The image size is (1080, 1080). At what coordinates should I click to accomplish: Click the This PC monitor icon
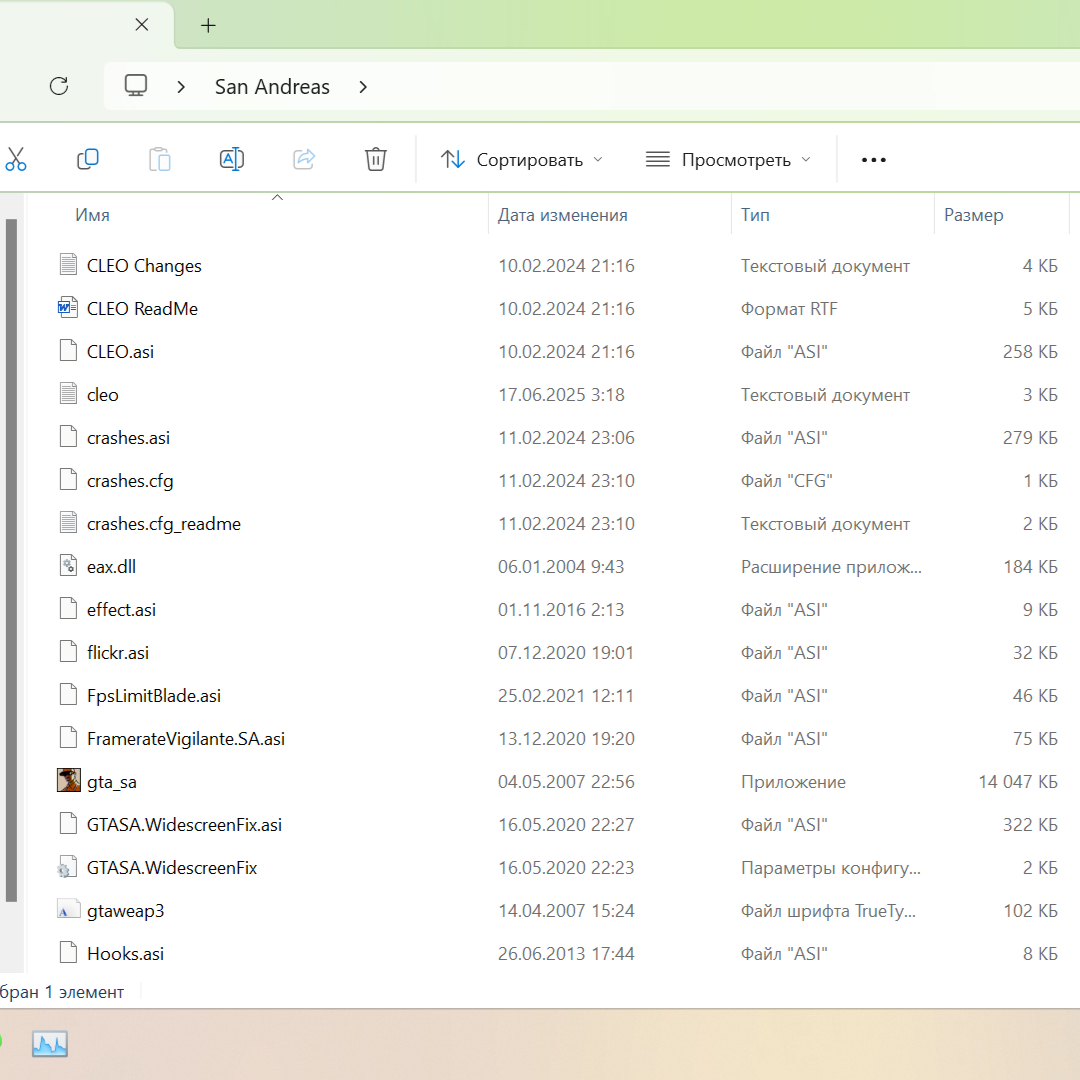pos(136,86)
